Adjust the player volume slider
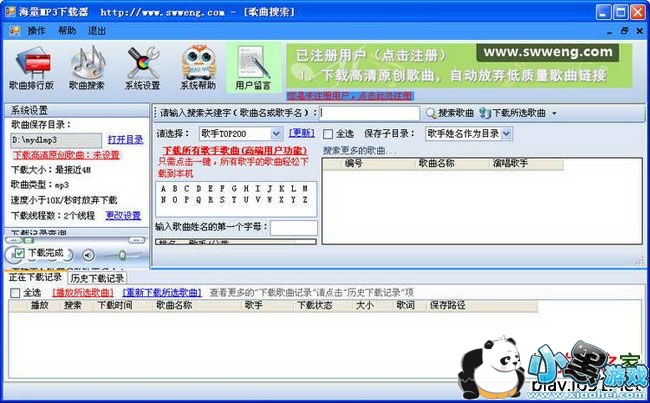Screen dimensions: 650x403 pyautogui.click(x=122, y=255)
